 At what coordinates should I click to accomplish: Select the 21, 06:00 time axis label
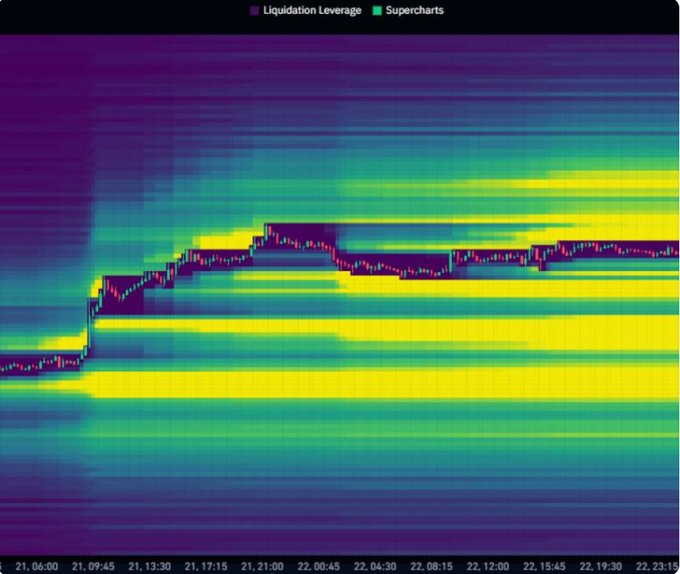tap(37, 566)
